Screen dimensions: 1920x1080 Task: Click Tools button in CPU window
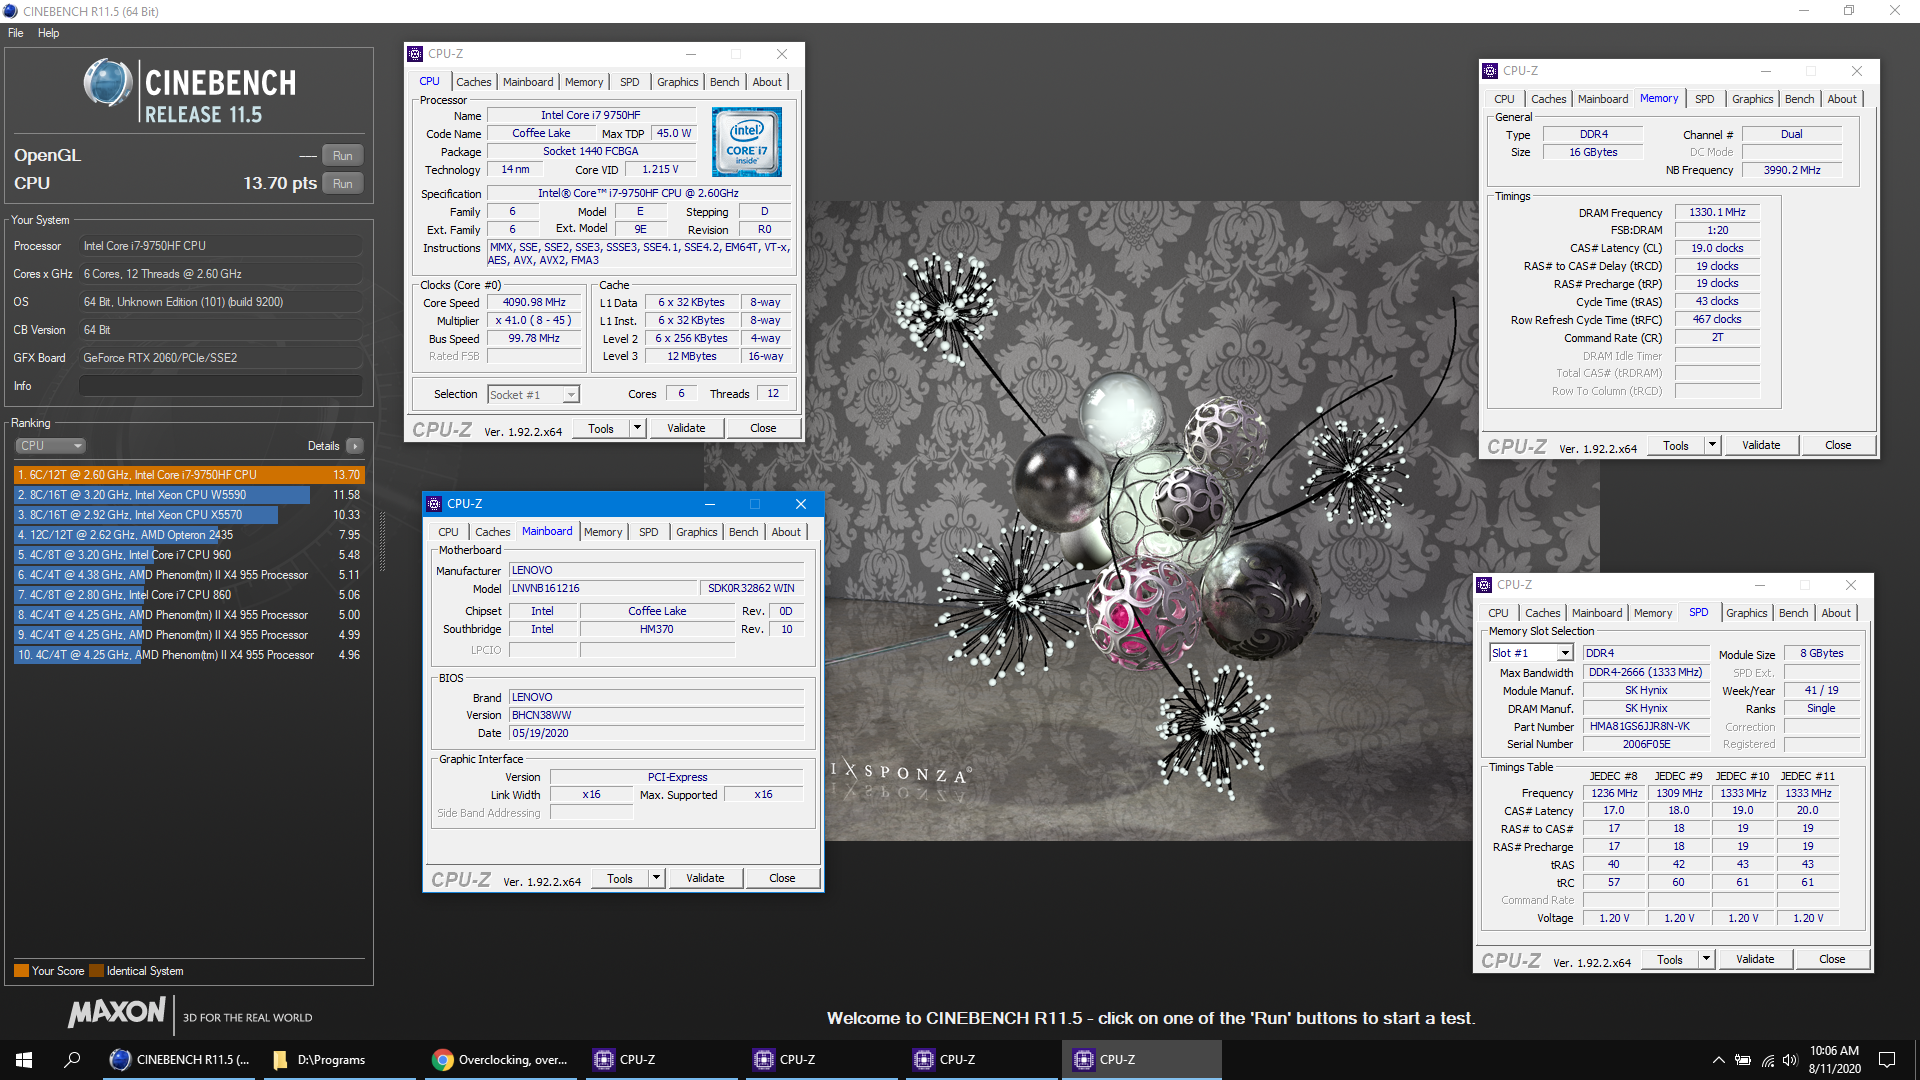(x=601, y=428)
